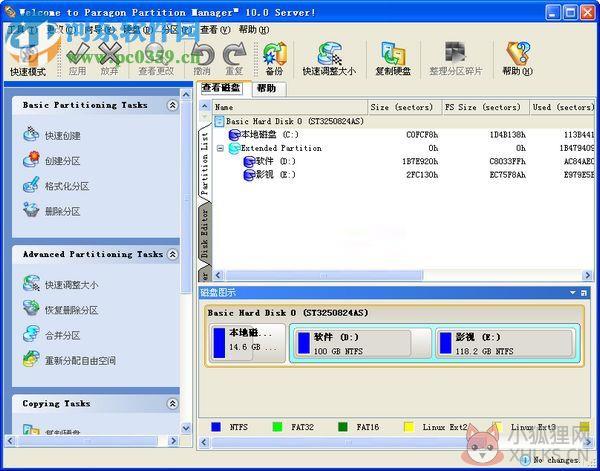Screen dimensions: 600x471
Task: Click the 复制硬盘 copy disk icon
Action: pyautogui.click(x=393, y=59)
